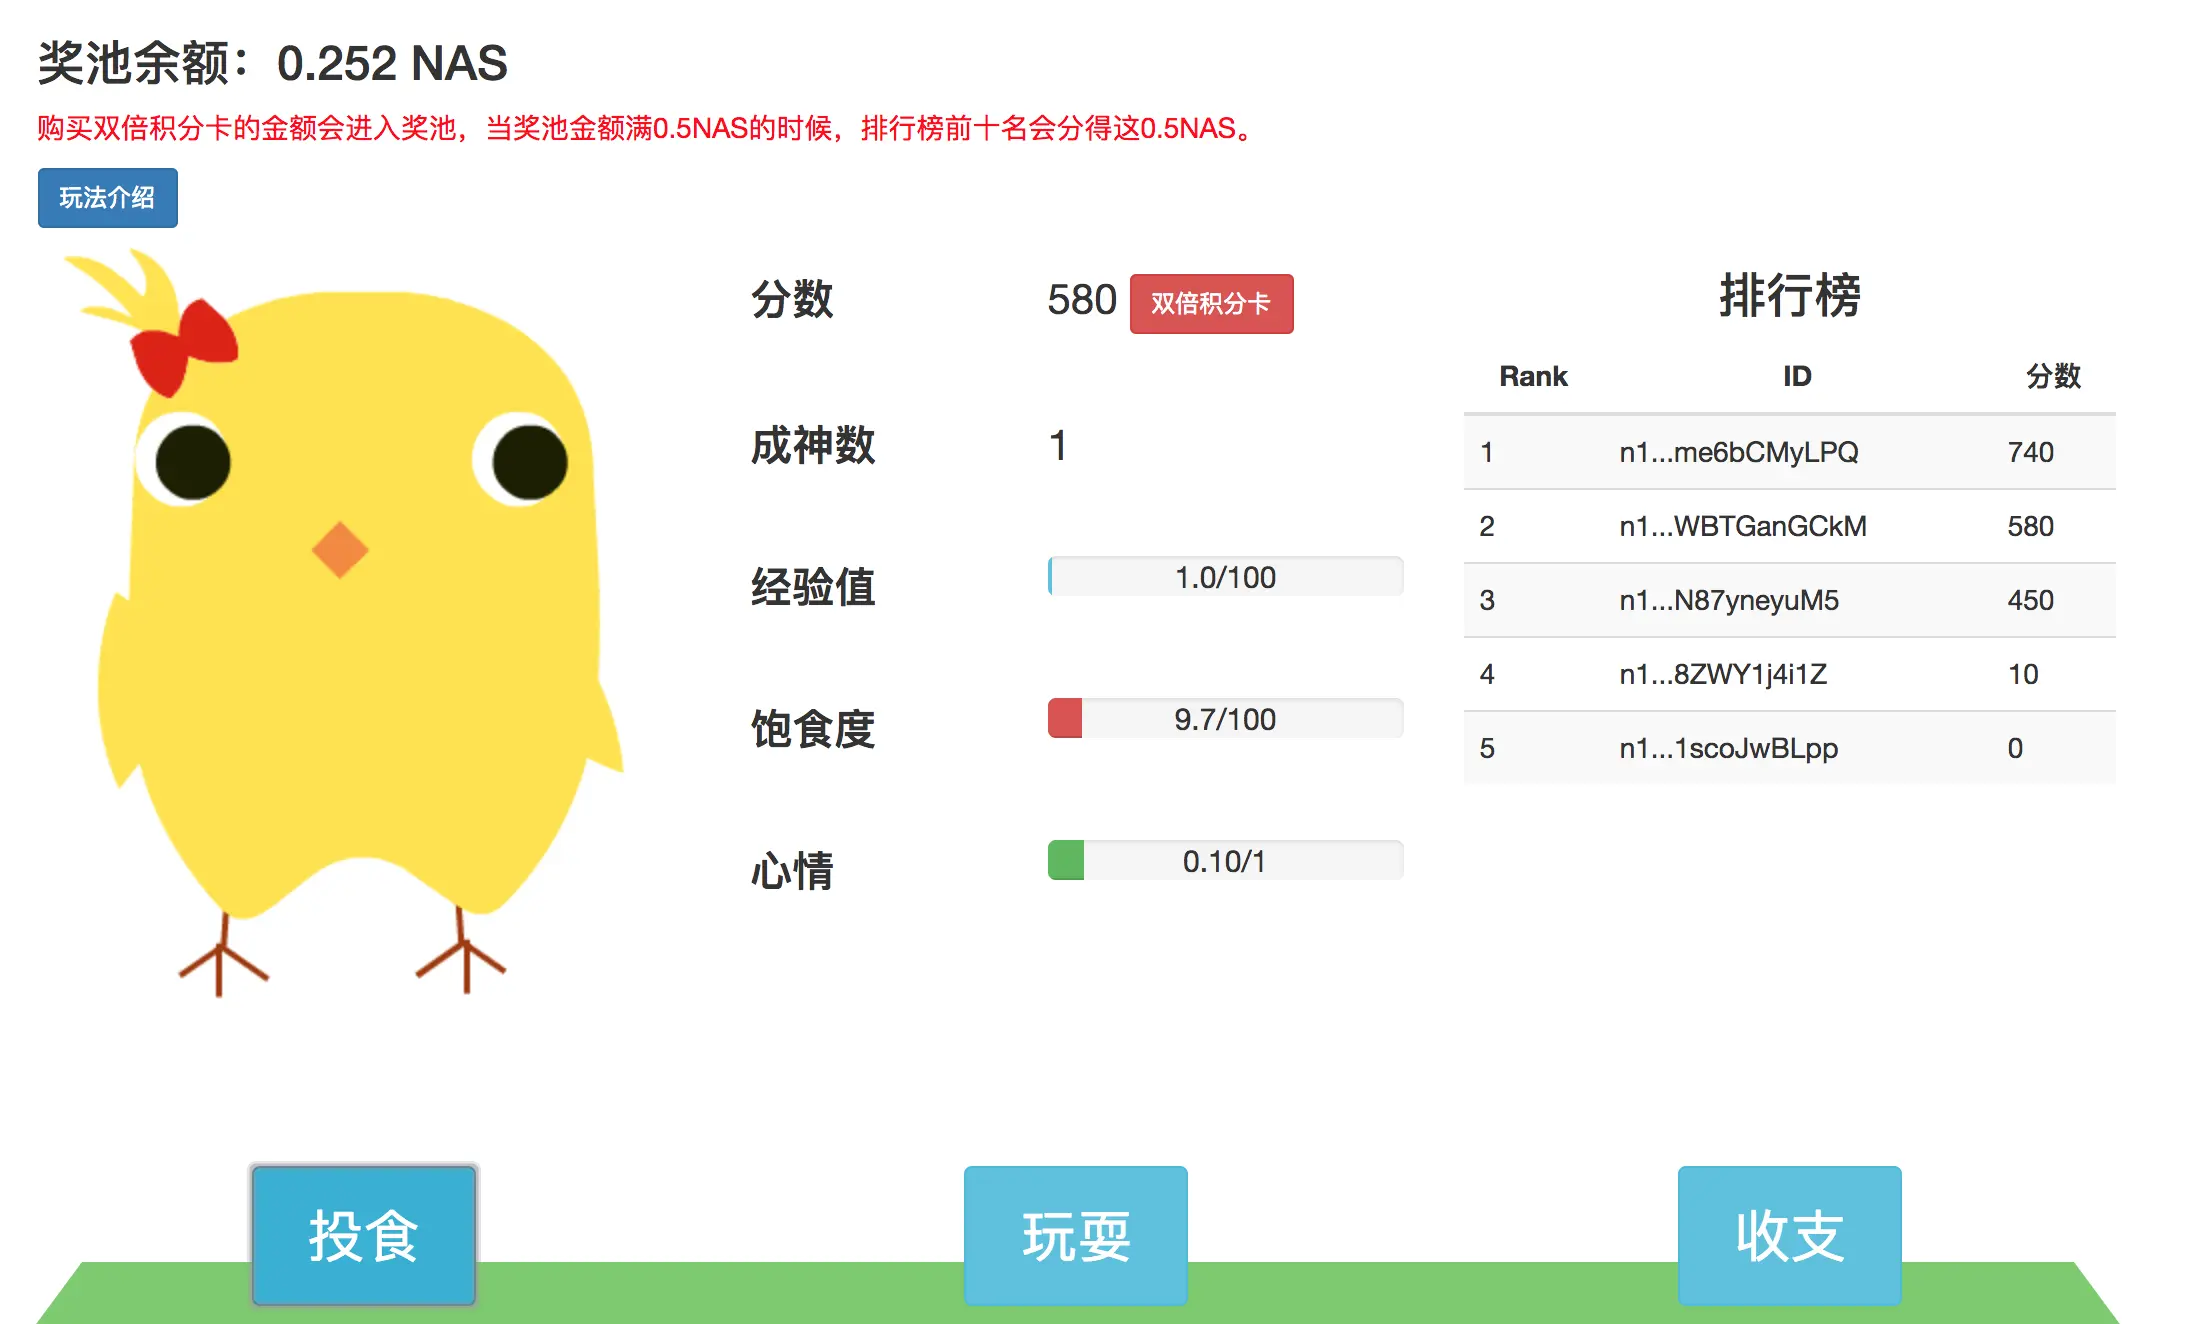Image resolution: width=2200 pixels, height=1324 pixels.
Task: Select leaderboard row n1...N87yneyuM5
Action: [x=1729, y=600]
